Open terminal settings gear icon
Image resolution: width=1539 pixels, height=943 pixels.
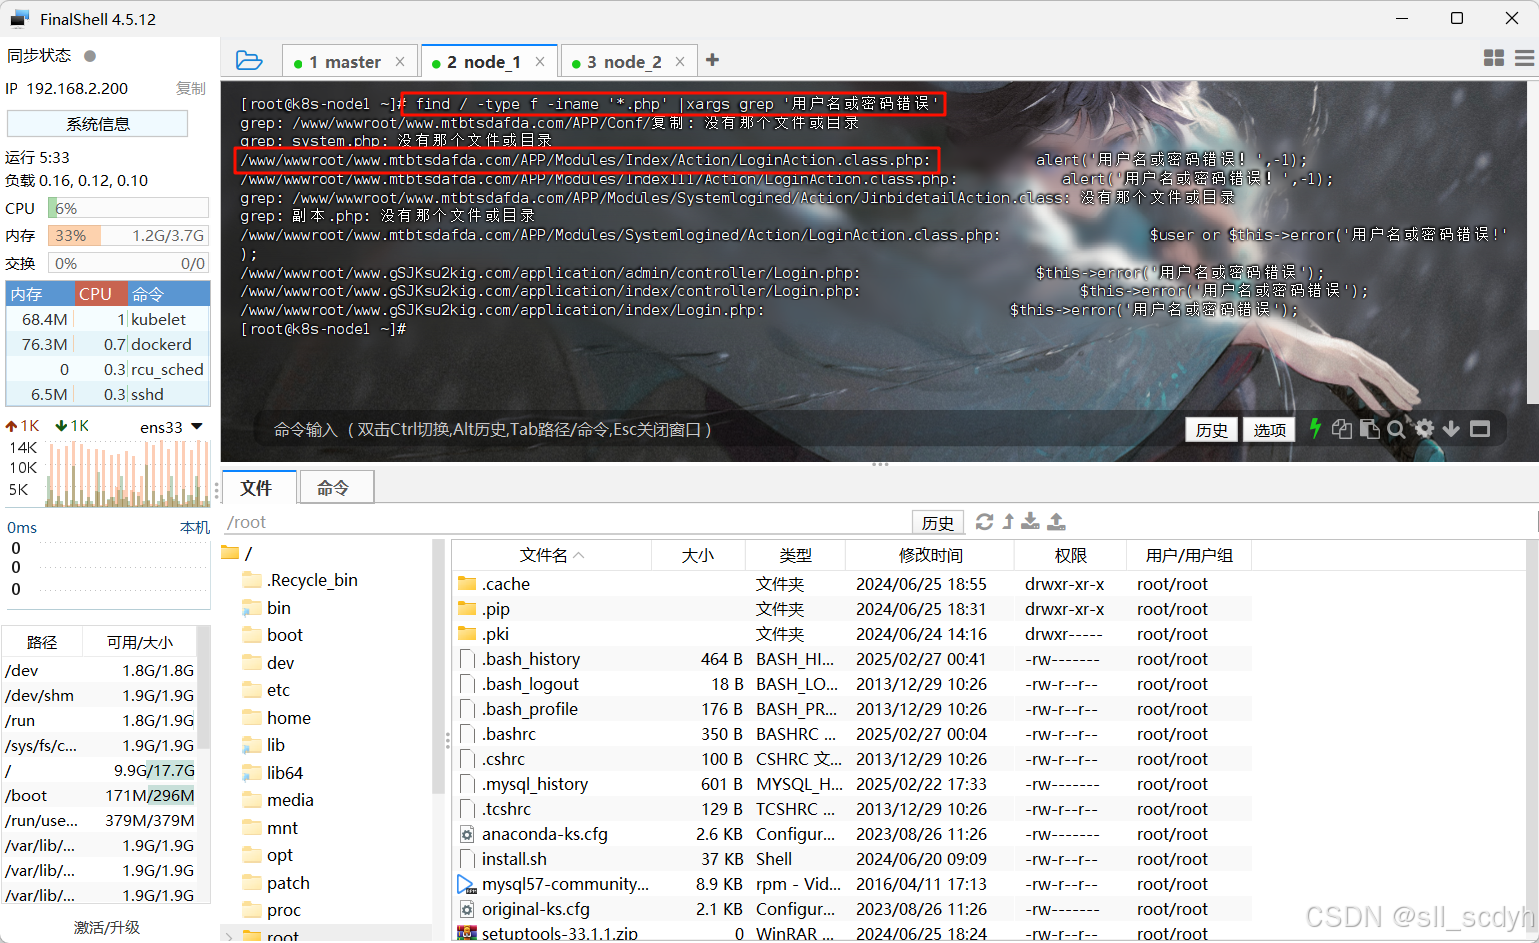click(1424, 429)
